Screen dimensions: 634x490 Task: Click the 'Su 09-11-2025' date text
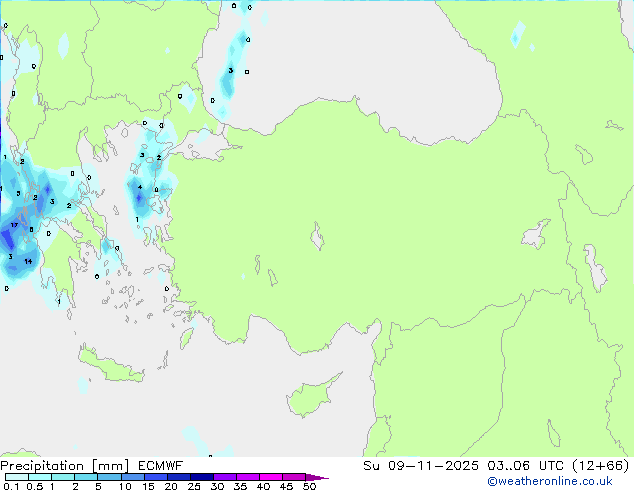[421, 466]
